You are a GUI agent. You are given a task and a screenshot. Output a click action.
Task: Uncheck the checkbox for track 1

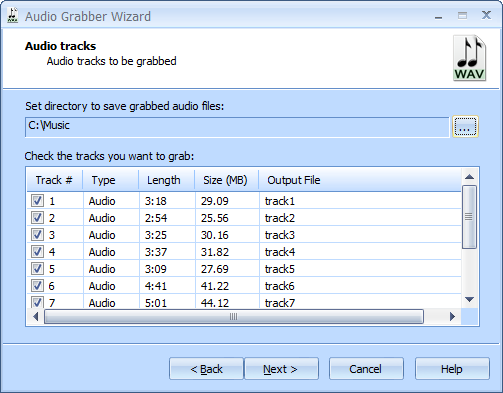click(37, 201)
